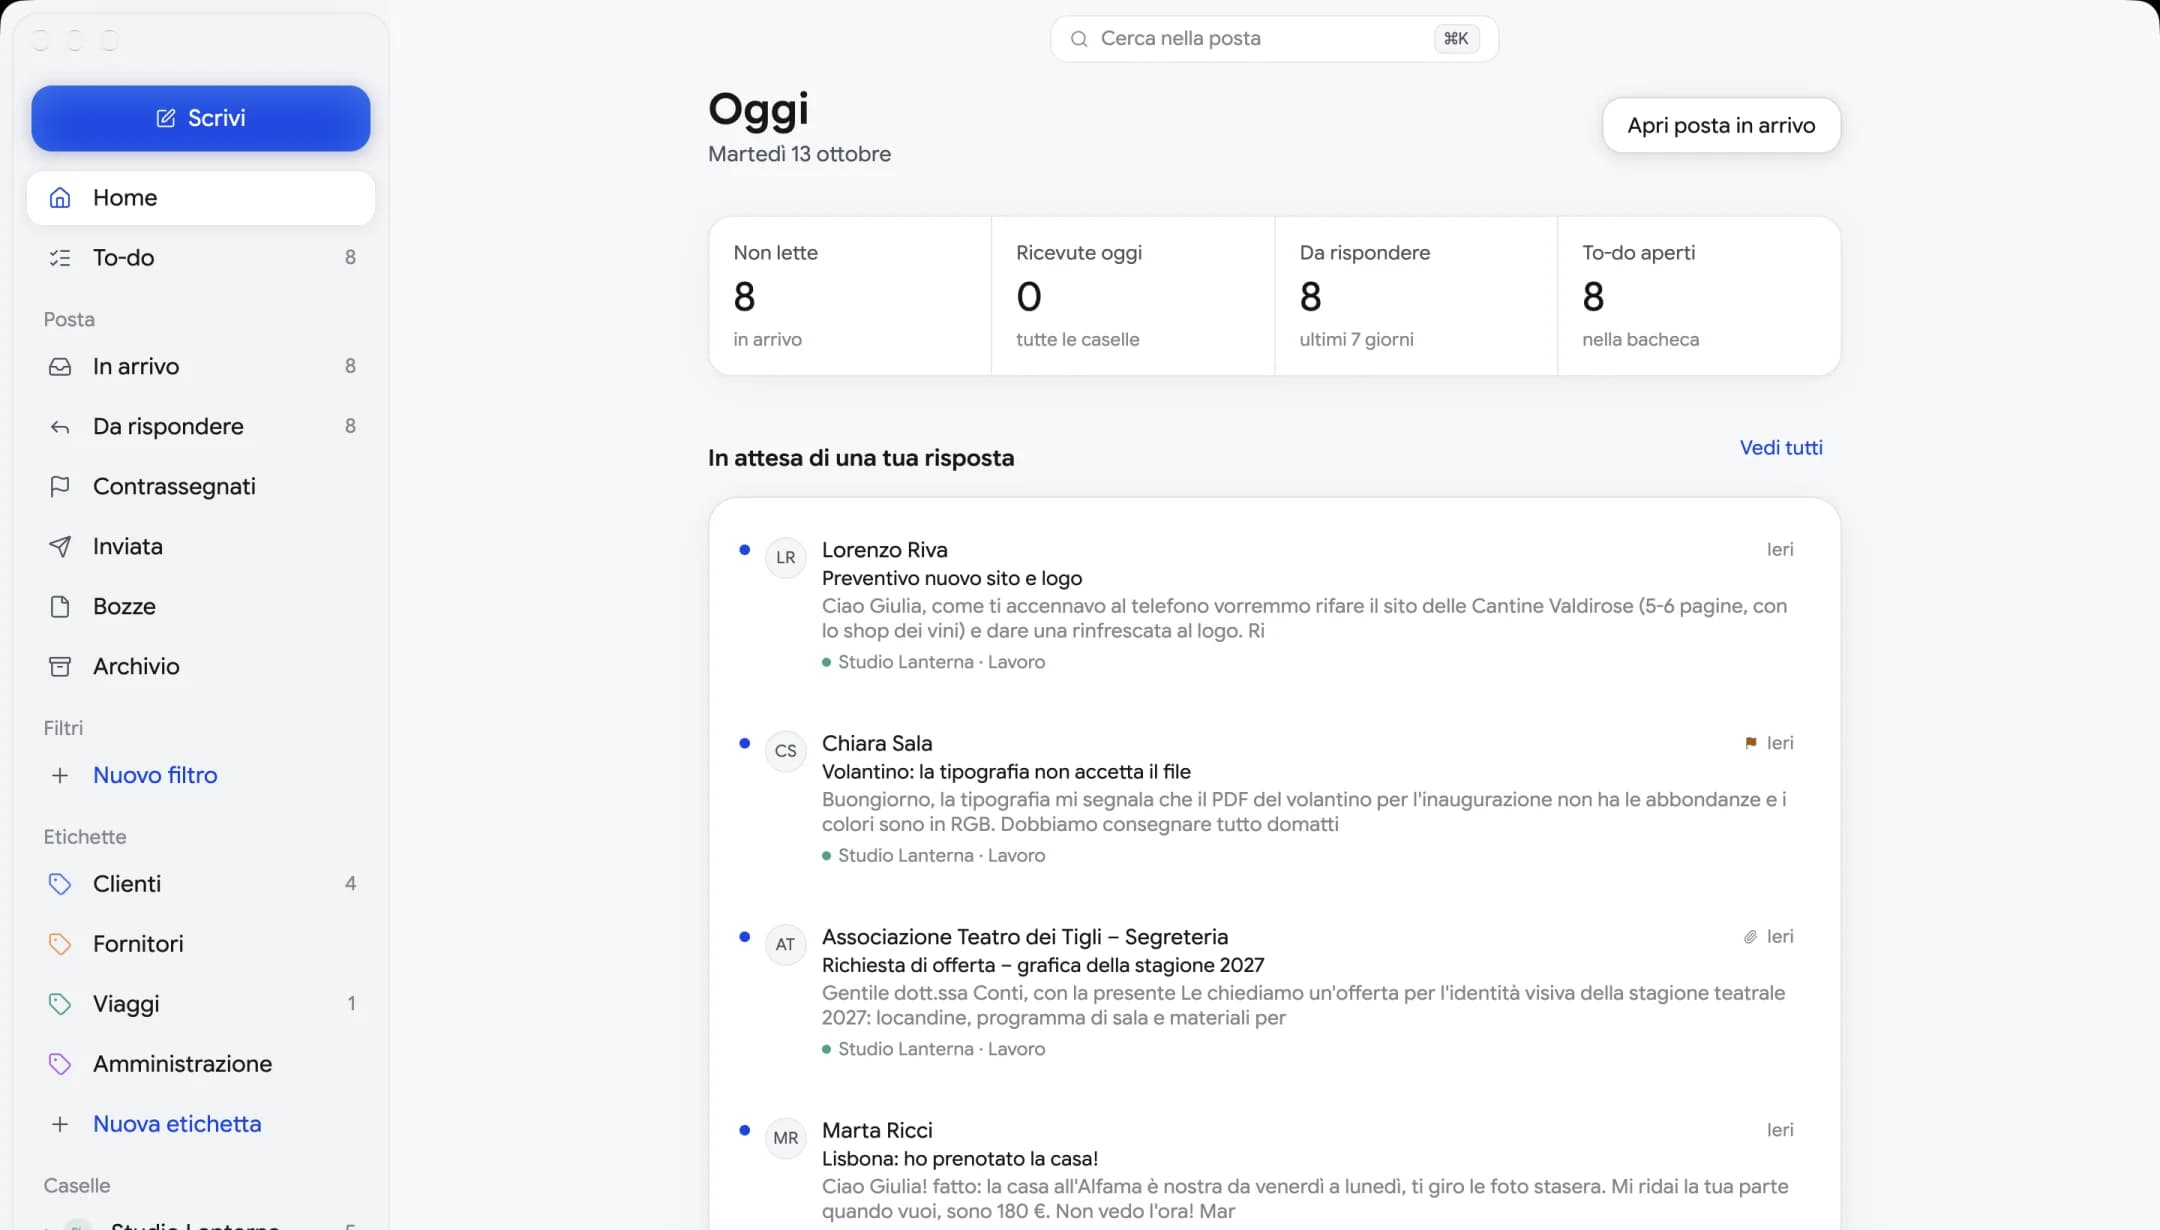Click the flag icon on Chiara Sala's message
This screenshot has width=2160, height=1230.
click(x=1750, y=743)
